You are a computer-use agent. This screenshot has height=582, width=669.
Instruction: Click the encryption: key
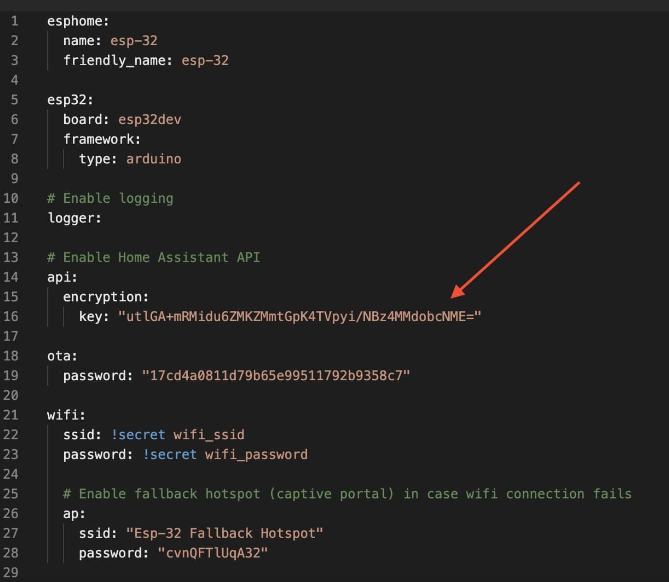coord(106,297)
